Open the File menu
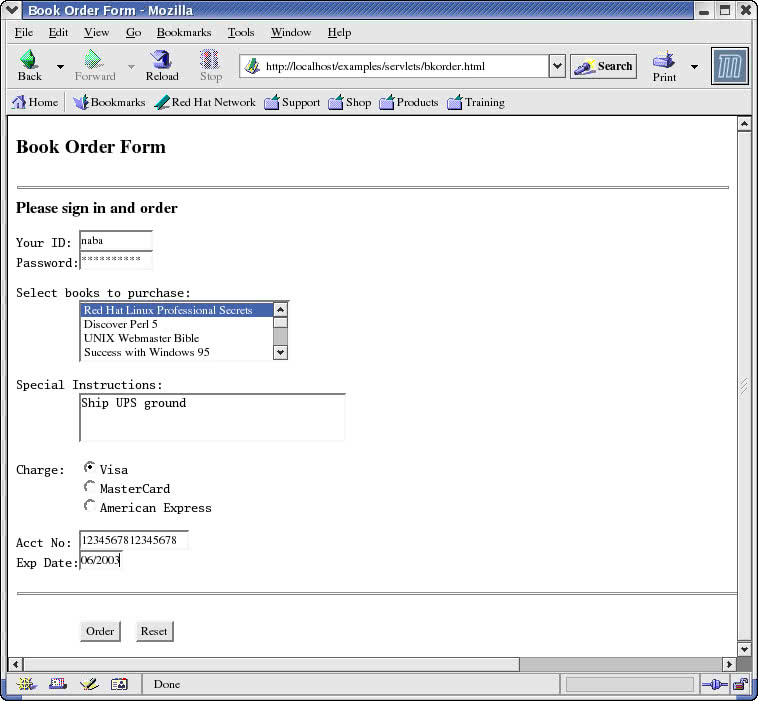The image size is (758, 701). [24, 32]
